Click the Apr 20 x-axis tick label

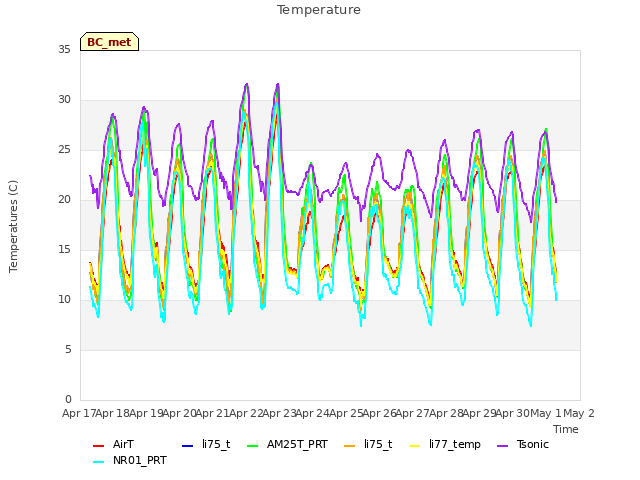179,413
